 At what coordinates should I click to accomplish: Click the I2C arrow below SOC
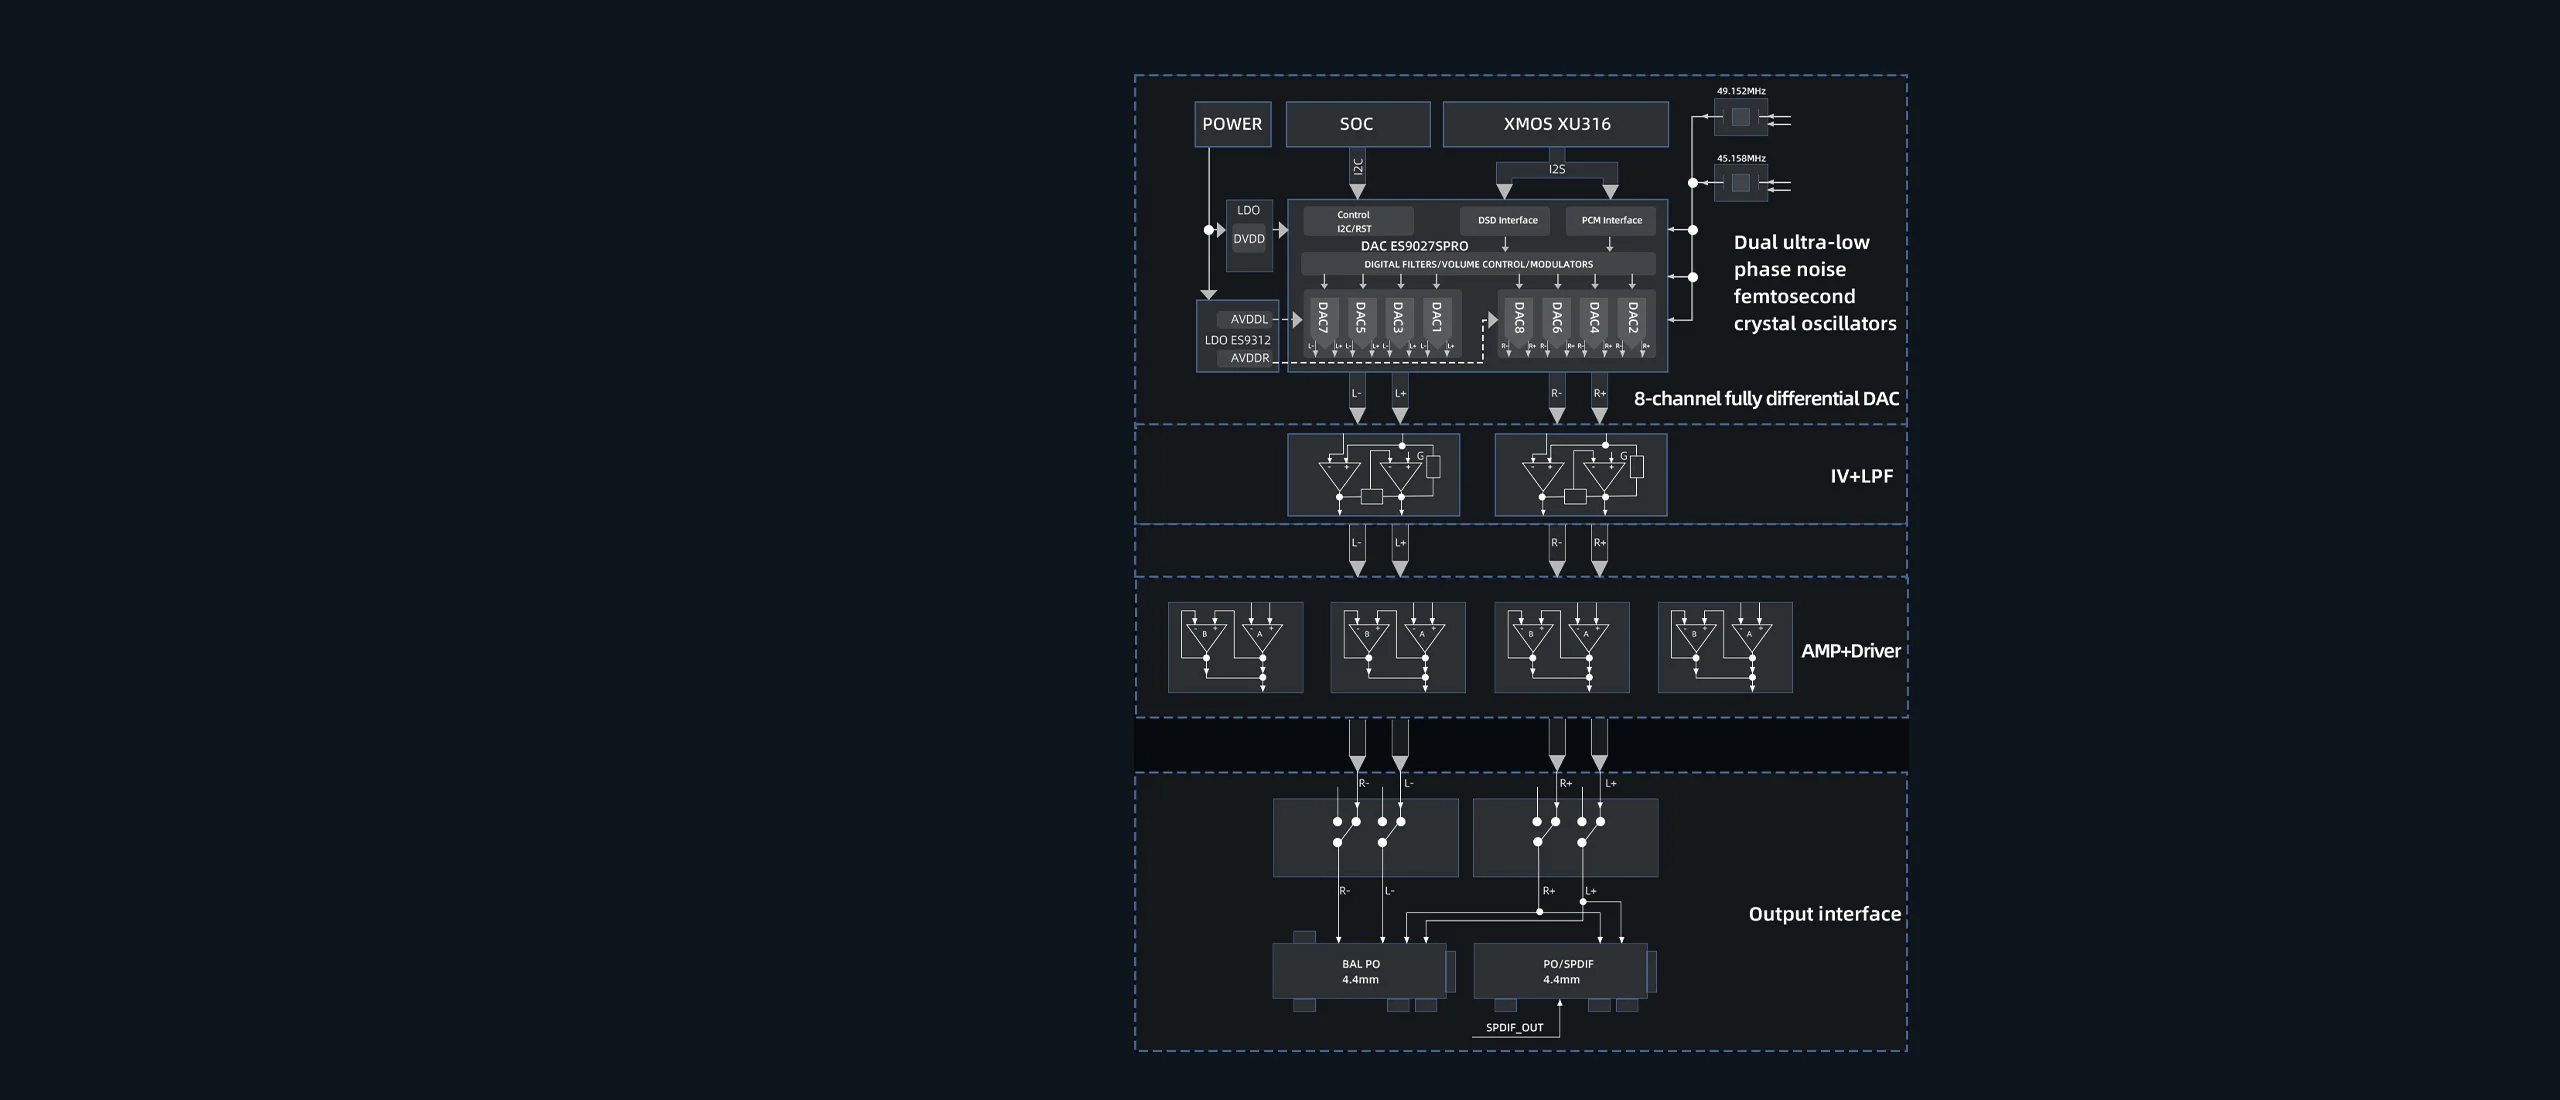click(1357, 173)
